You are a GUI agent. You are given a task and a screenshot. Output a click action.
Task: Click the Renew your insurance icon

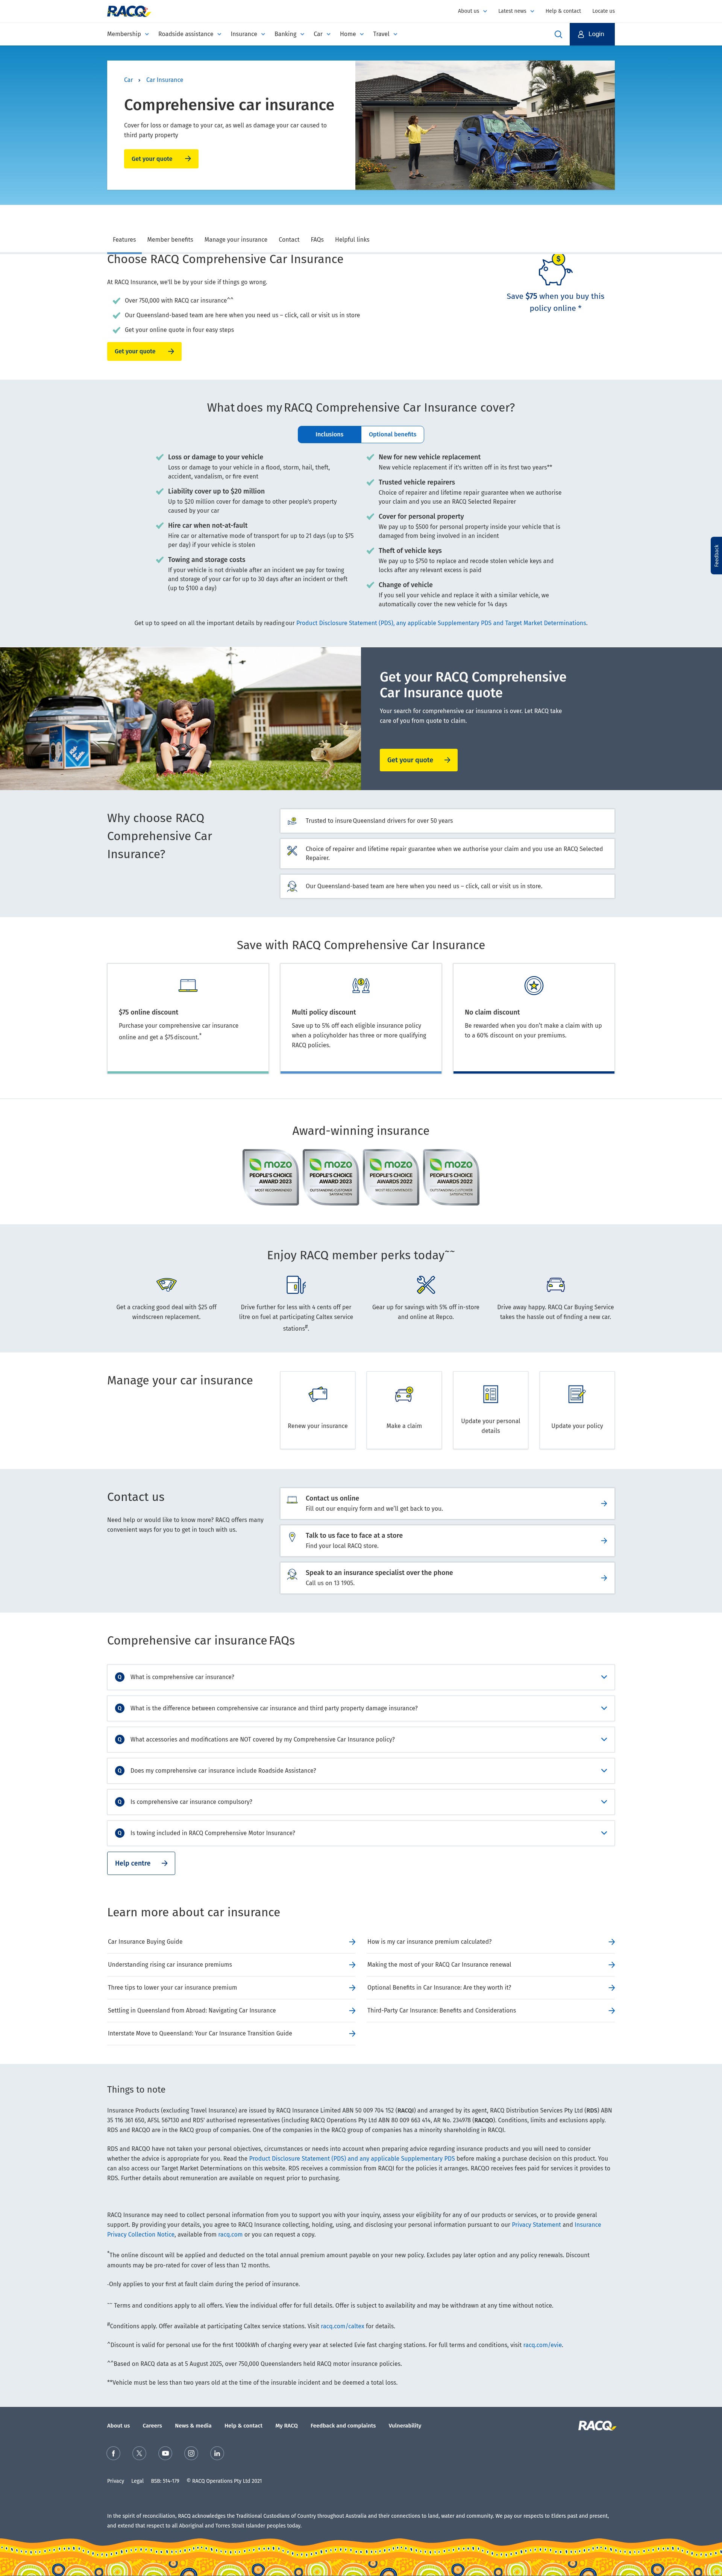[318, 1394]
